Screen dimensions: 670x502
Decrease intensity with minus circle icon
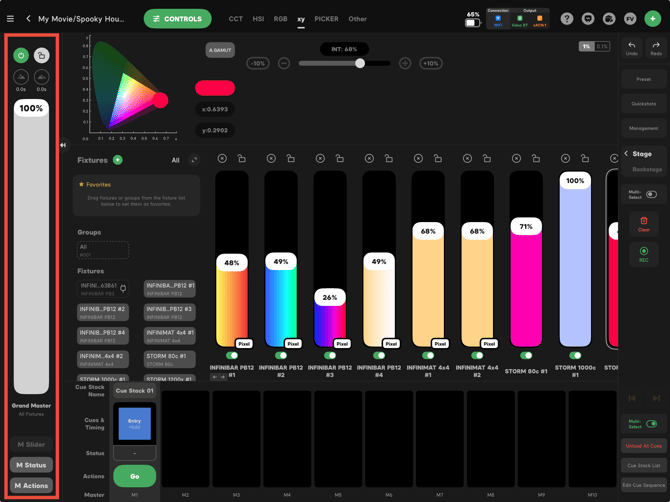tap(284, 64)
